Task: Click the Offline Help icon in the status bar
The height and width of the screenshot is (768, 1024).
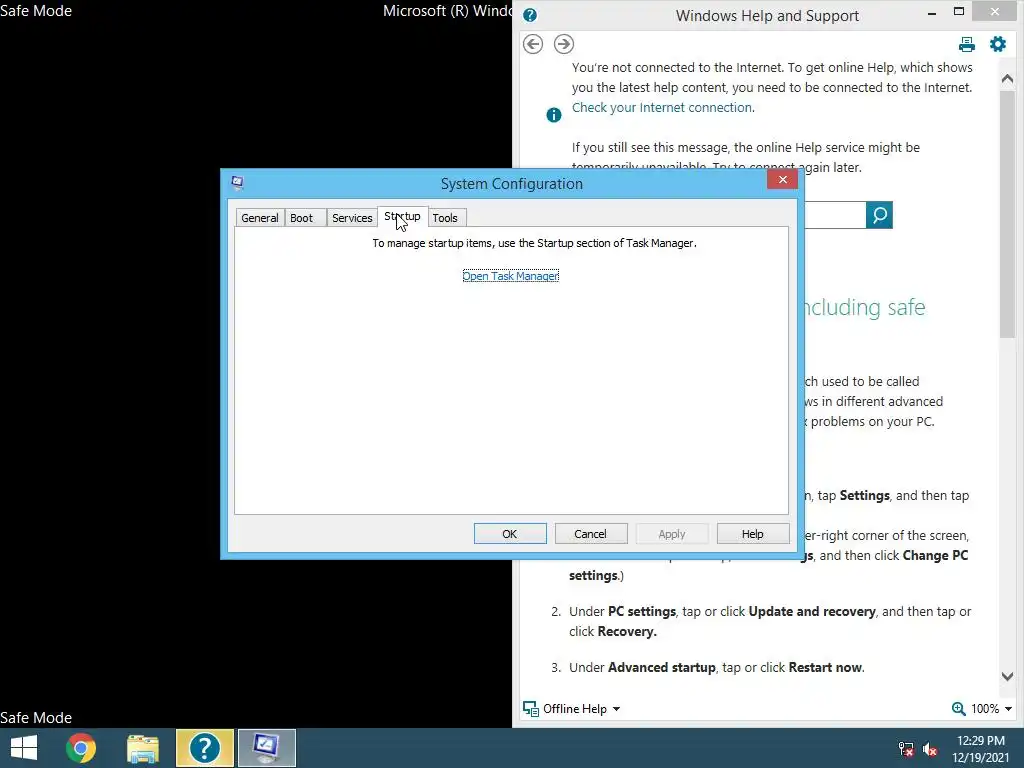Action: [x=531, y=709]
